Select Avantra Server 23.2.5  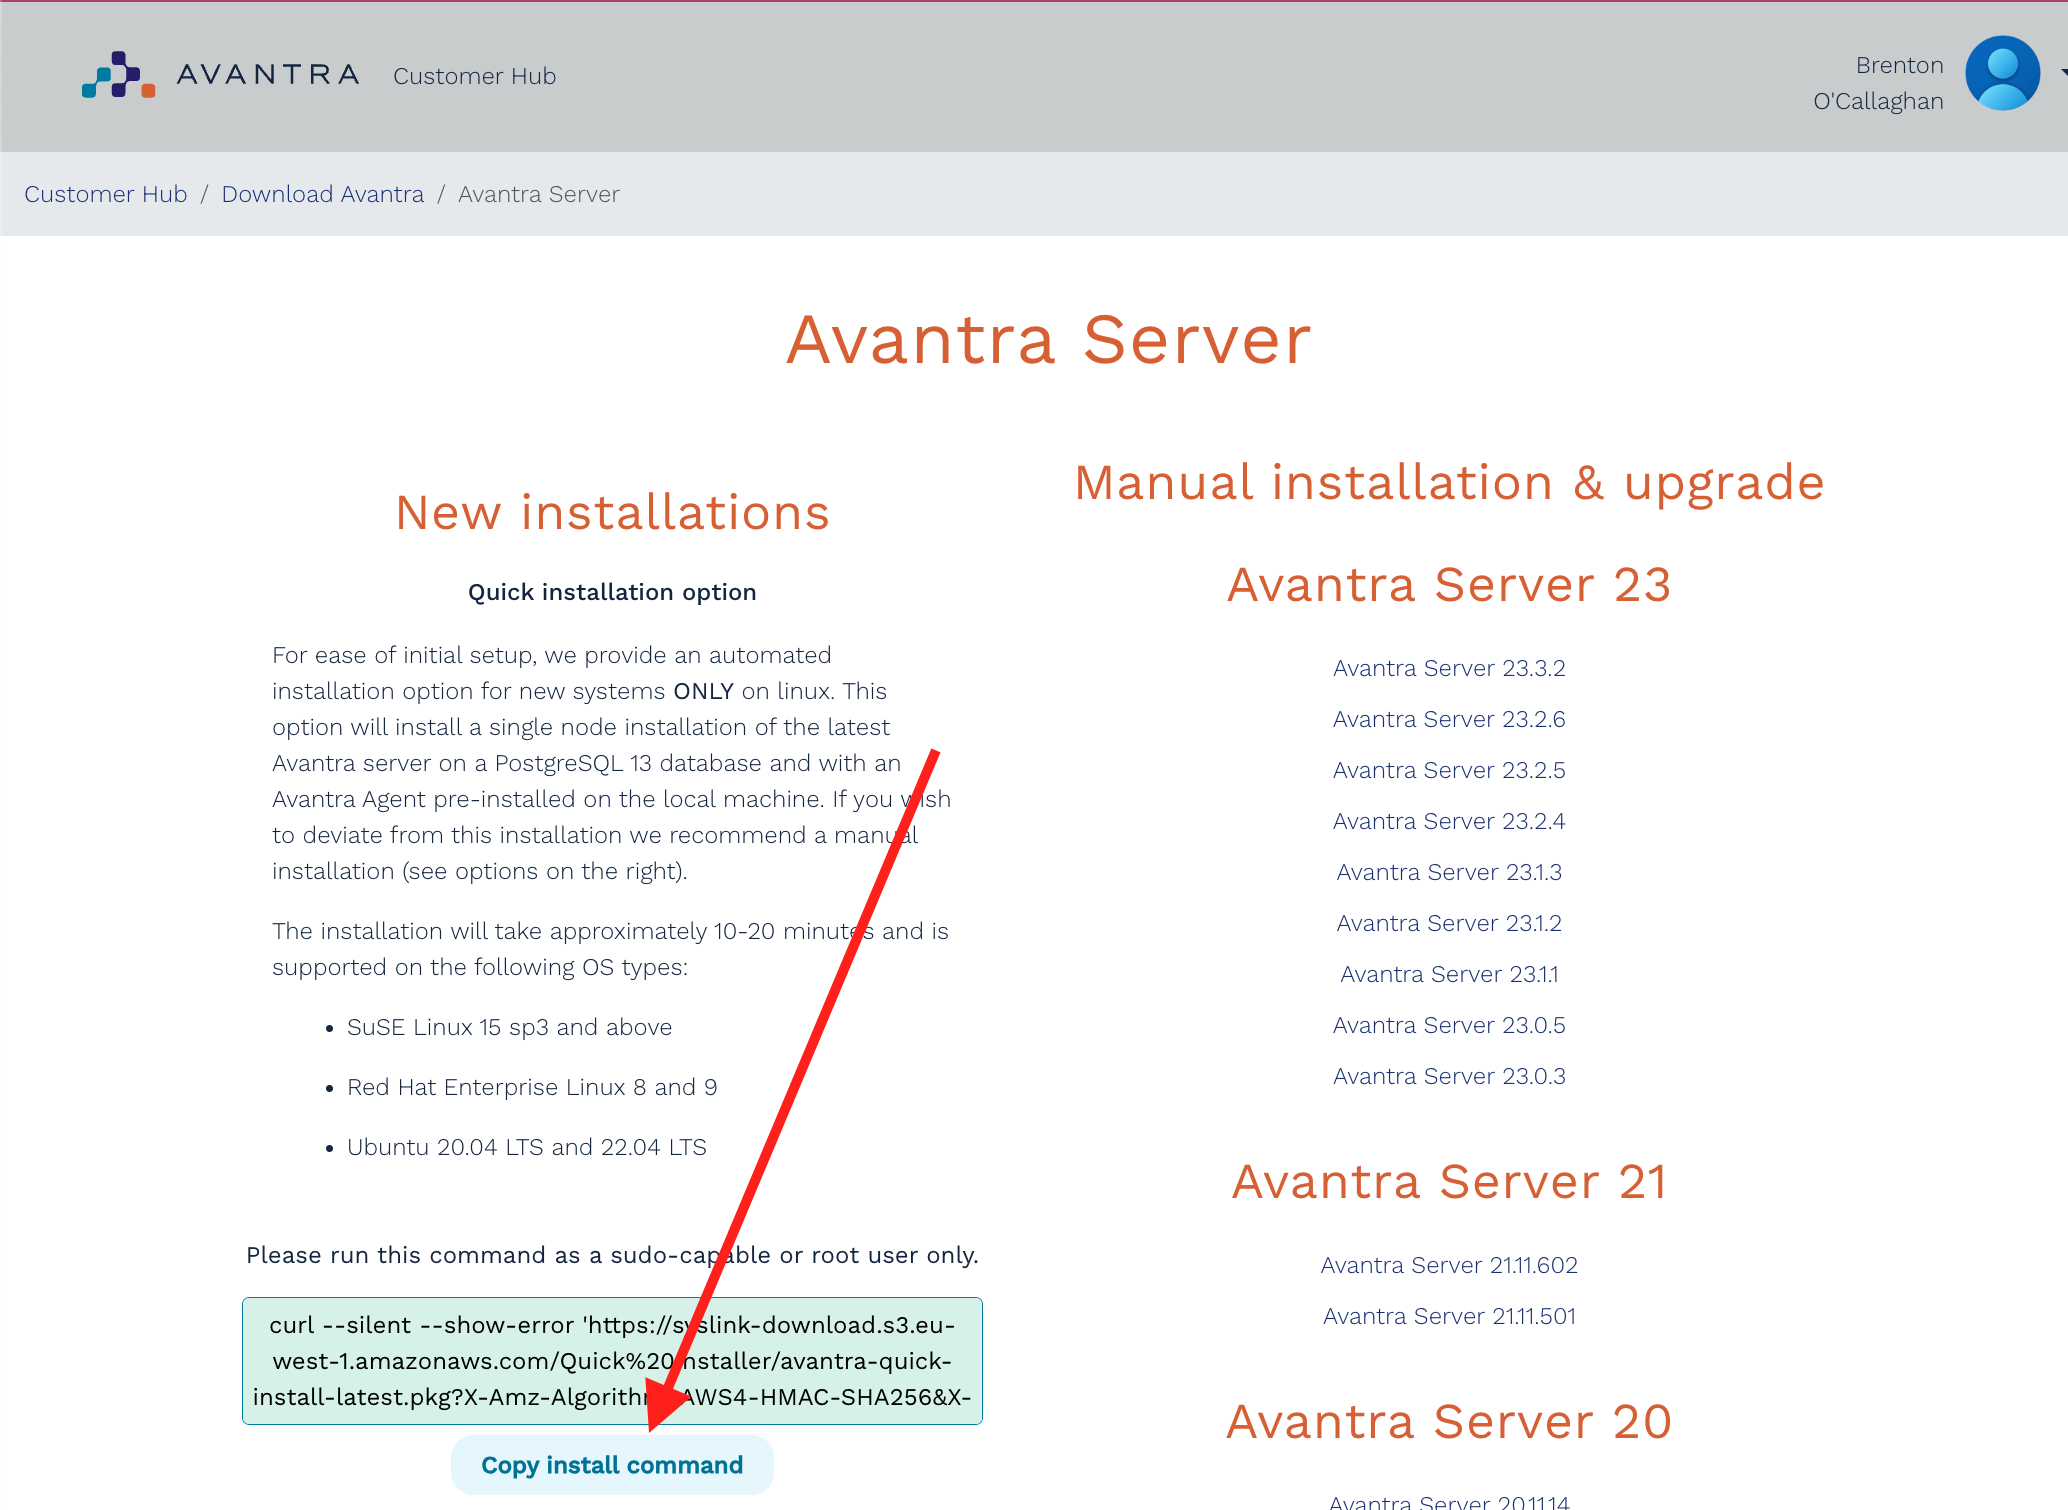(x=1449, y=769)
